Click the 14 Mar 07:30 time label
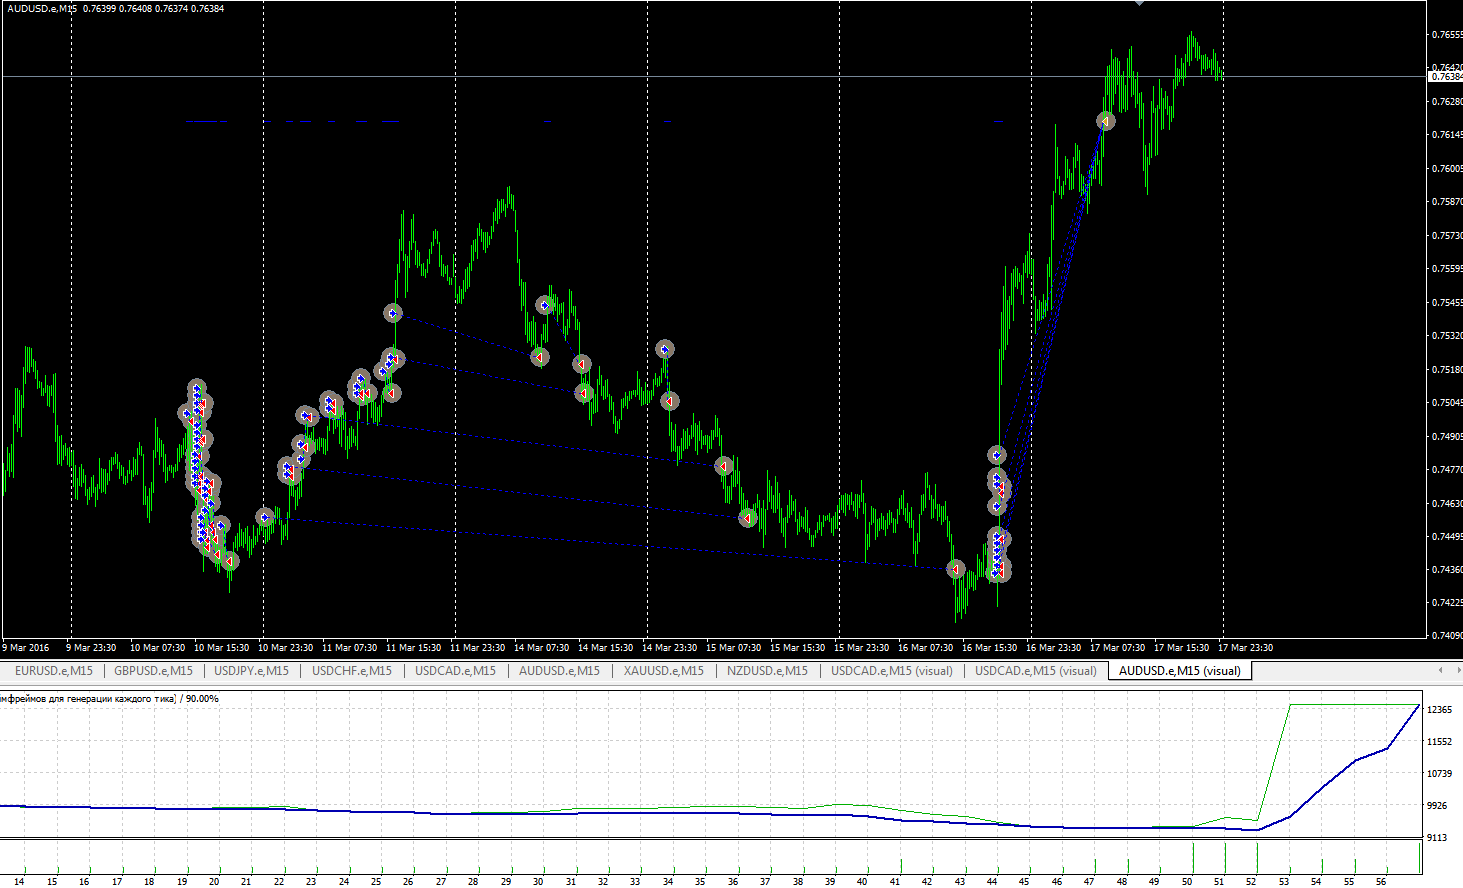This screenshot has height=888, width=1463. [541, 648]
